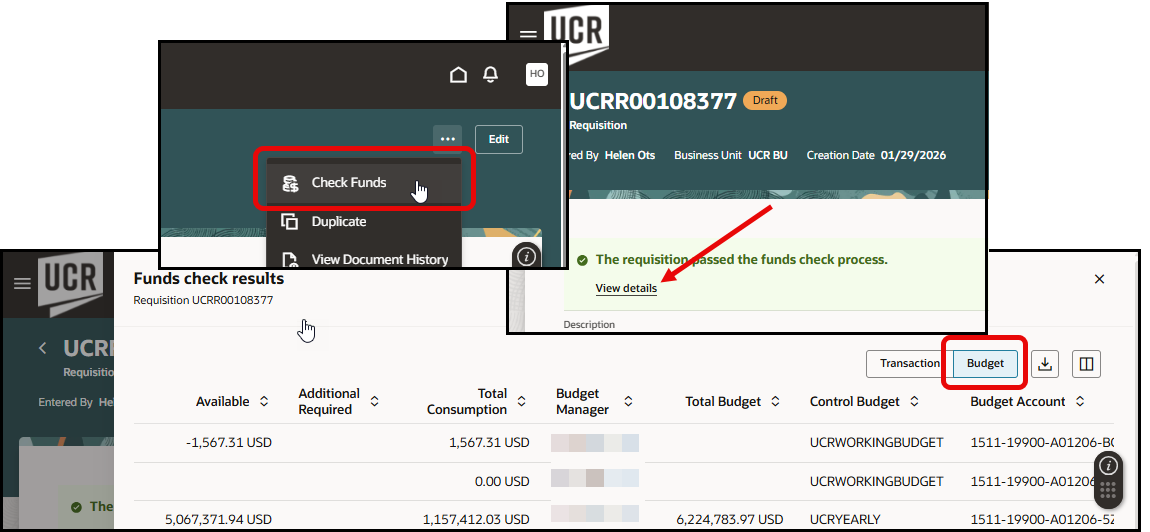Switch to the Transaction view
This screenshot has height=532, width=1150.
(910, 363)
